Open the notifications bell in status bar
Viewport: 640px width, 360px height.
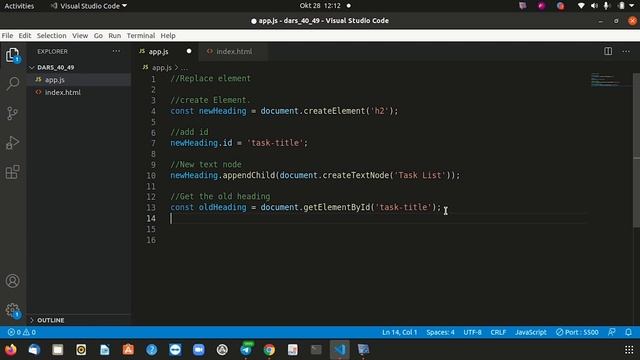click(629, 332)
